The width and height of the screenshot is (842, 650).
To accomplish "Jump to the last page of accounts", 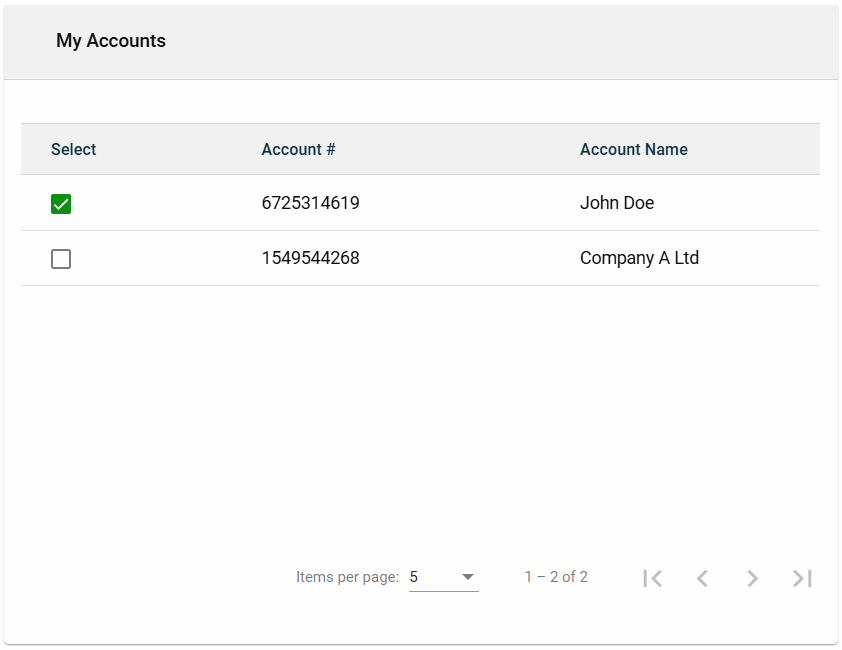I will [x=802, y=578].
